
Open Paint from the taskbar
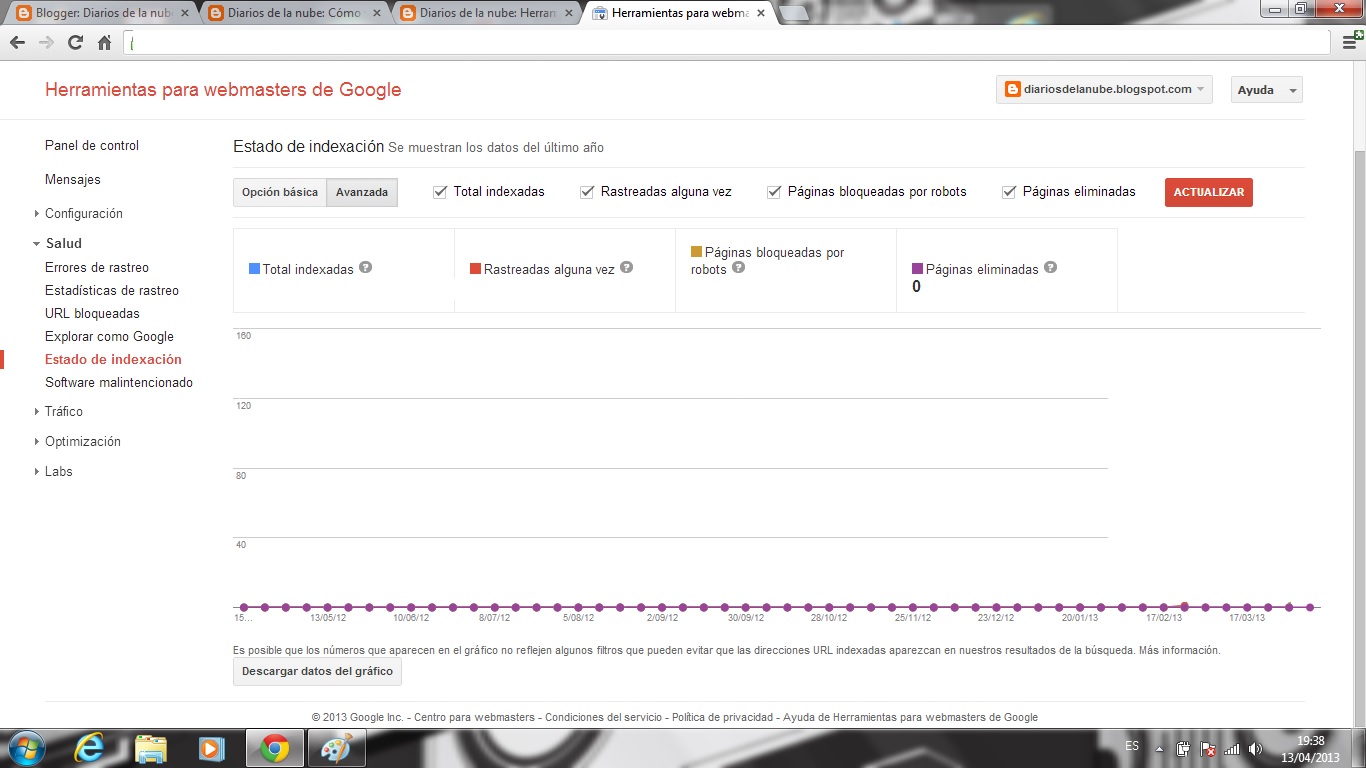click(336, 748)
